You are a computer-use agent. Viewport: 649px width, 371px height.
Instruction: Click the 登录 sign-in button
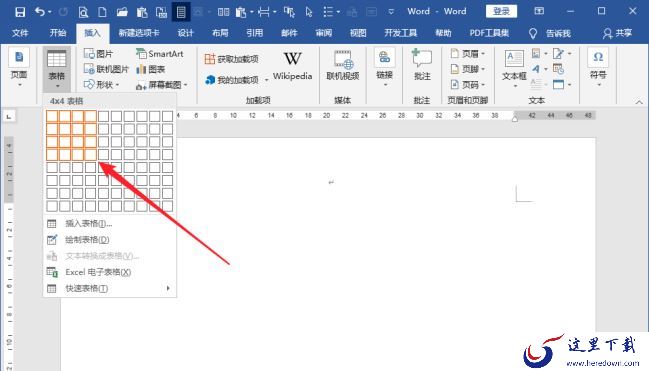[x=501, y=11]
